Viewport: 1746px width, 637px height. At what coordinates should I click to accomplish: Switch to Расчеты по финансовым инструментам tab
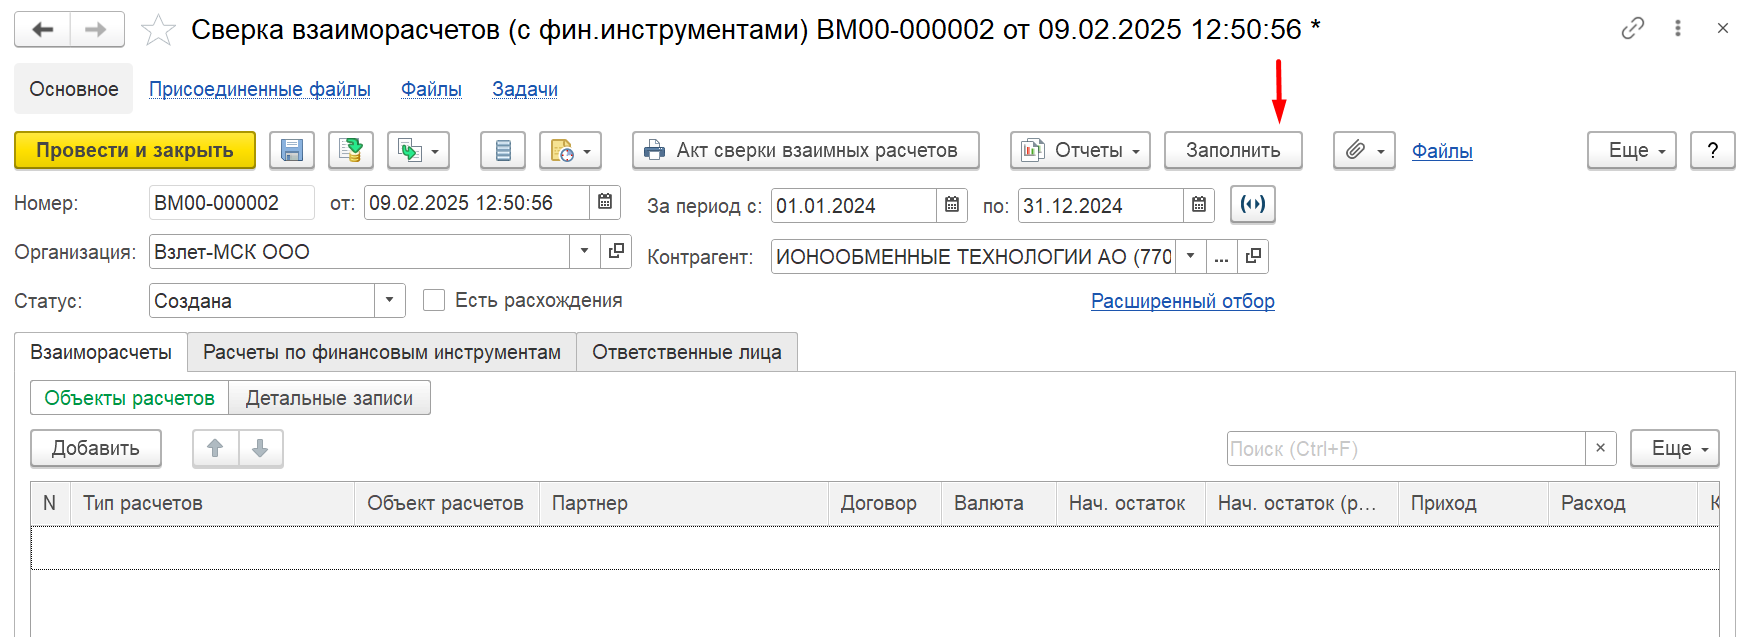click(382, 352)
